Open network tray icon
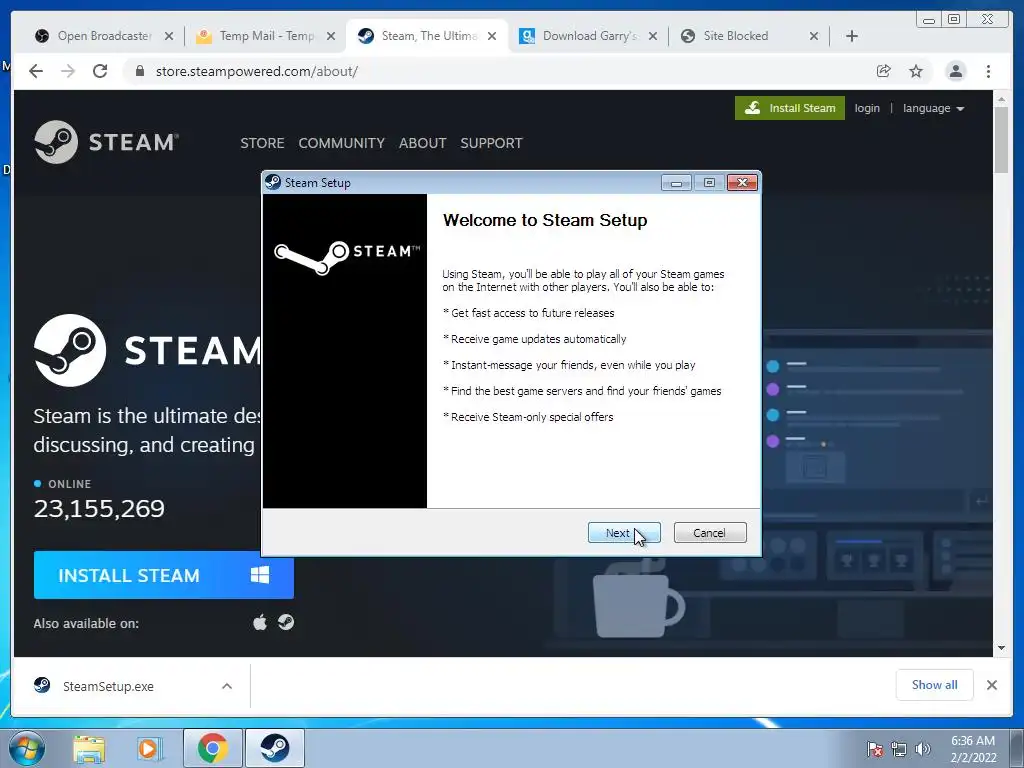The image size is (1024, 768). [899, 749]
